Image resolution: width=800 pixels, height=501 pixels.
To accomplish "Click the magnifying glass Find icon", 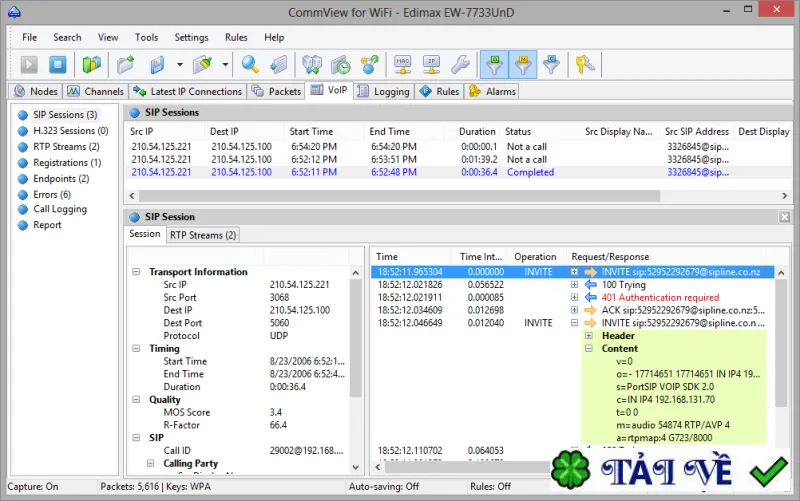I will coord(249,65).
